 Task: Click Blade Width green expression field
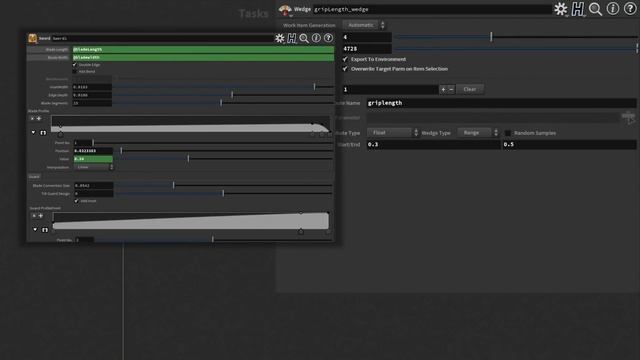tap(203, 58)
